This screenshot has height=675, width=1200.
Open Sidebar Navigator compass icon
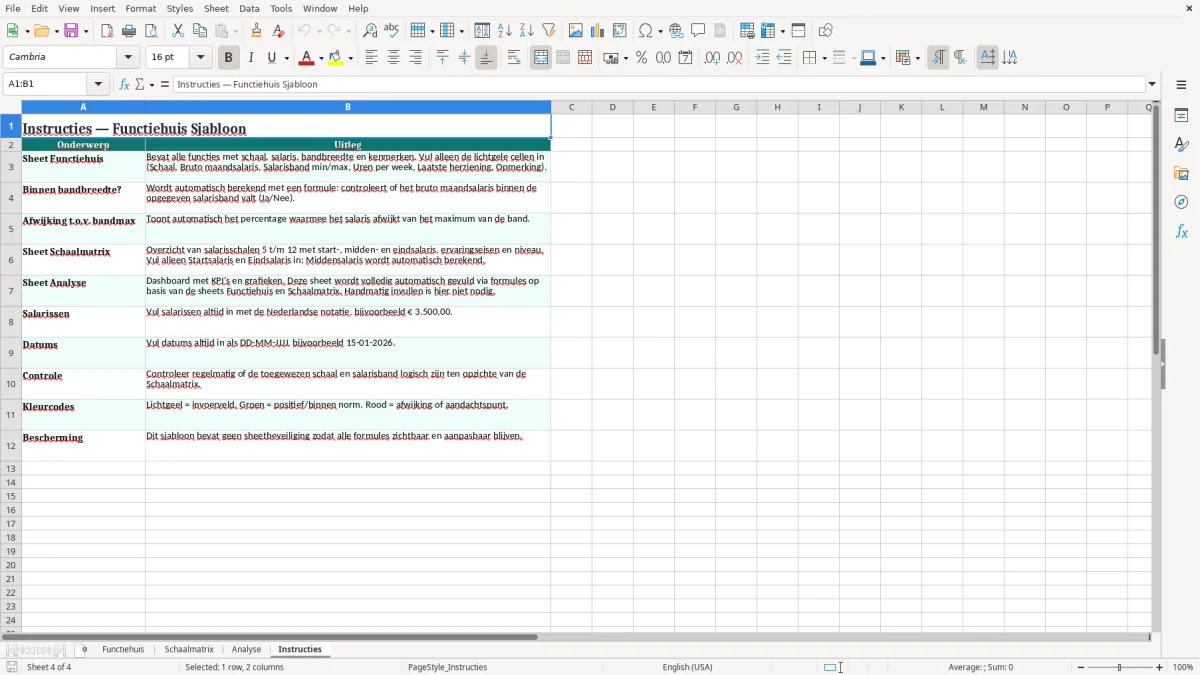click(x=1181, y=203)
